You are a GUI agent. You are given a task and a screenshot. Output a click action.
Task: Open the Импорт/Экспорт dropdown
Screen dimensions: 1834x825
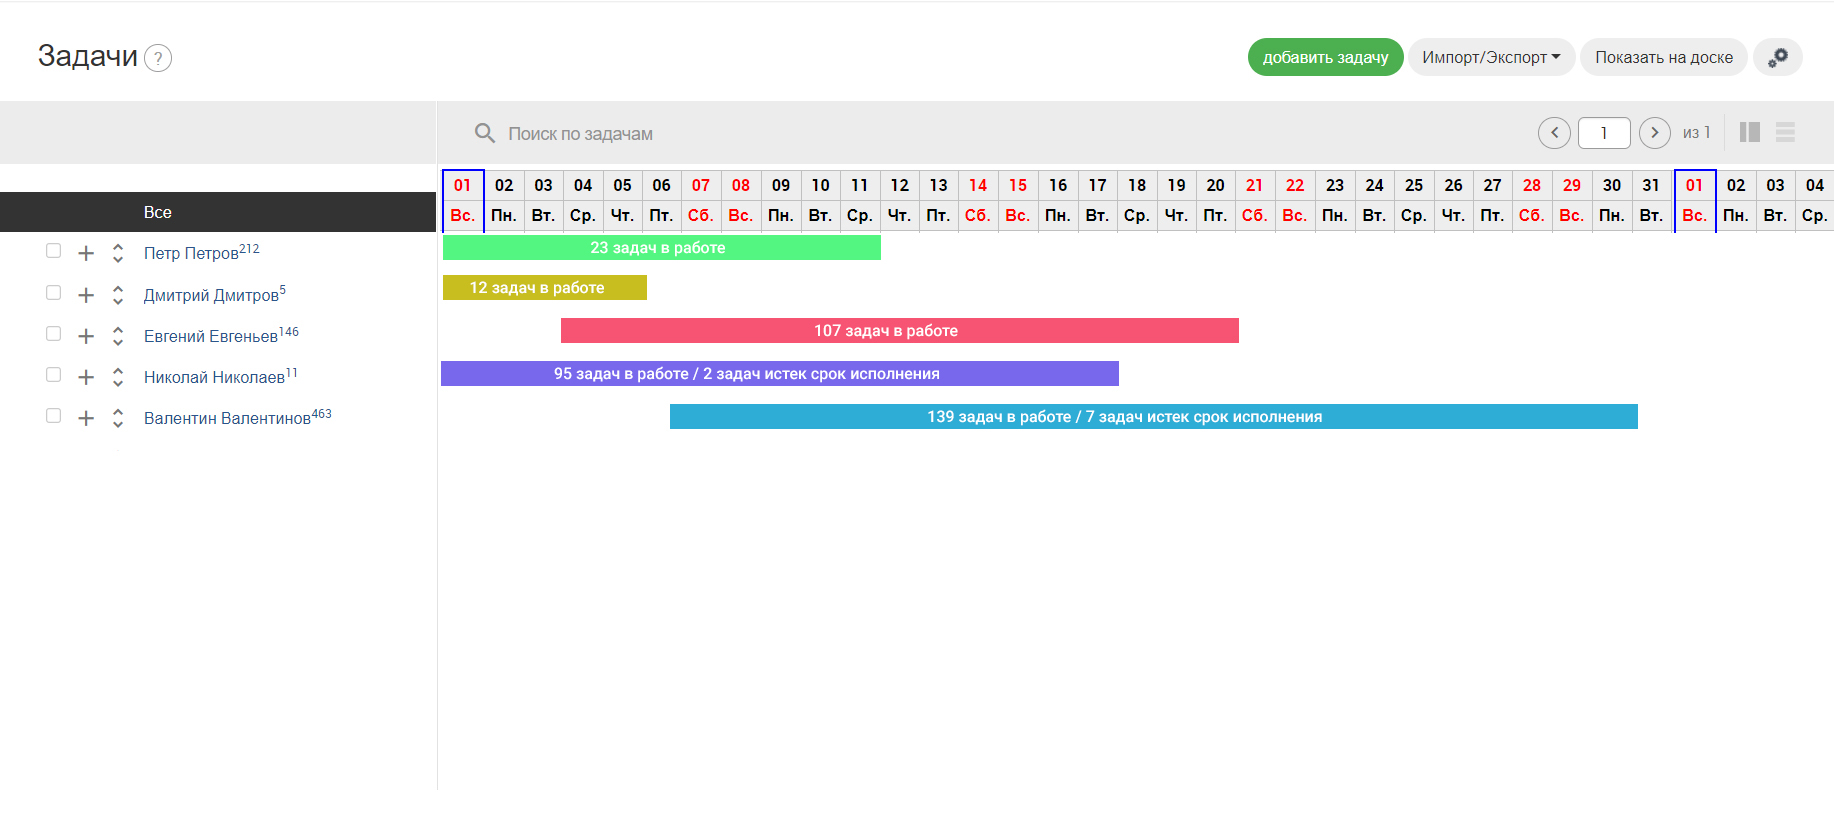pyautogui.click(x=1491, y=58)
